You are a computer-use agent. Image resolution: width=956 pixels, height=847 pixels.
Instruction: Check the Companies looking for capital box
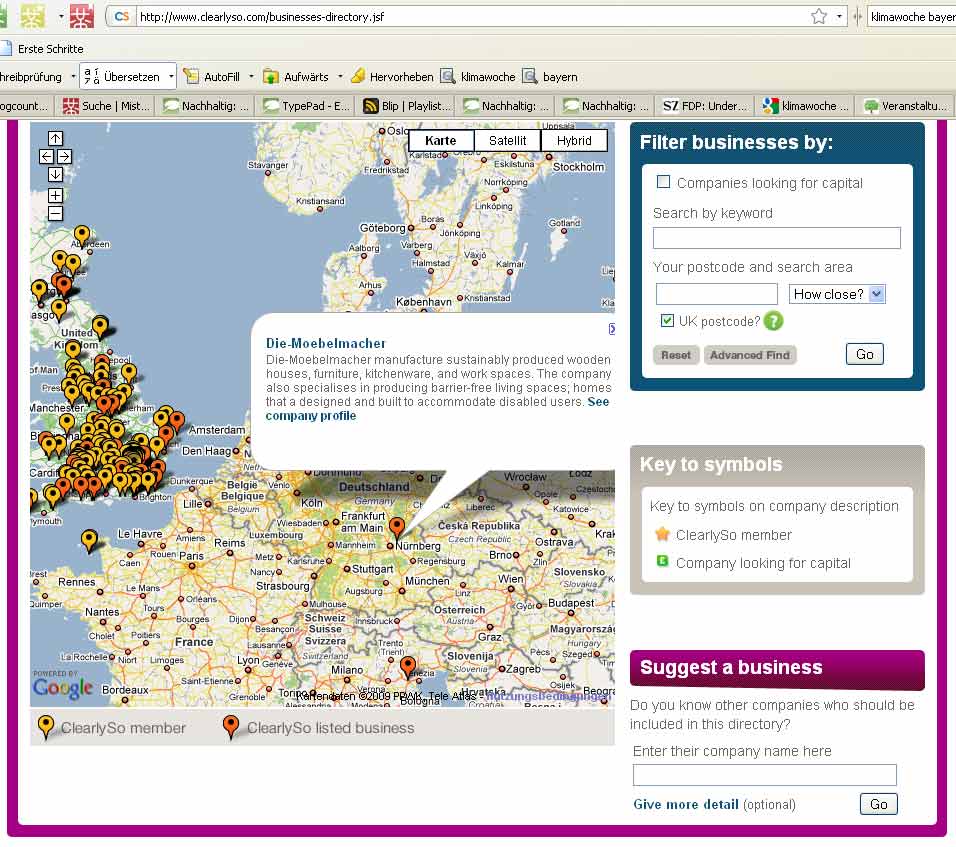(x=663, y=182)
